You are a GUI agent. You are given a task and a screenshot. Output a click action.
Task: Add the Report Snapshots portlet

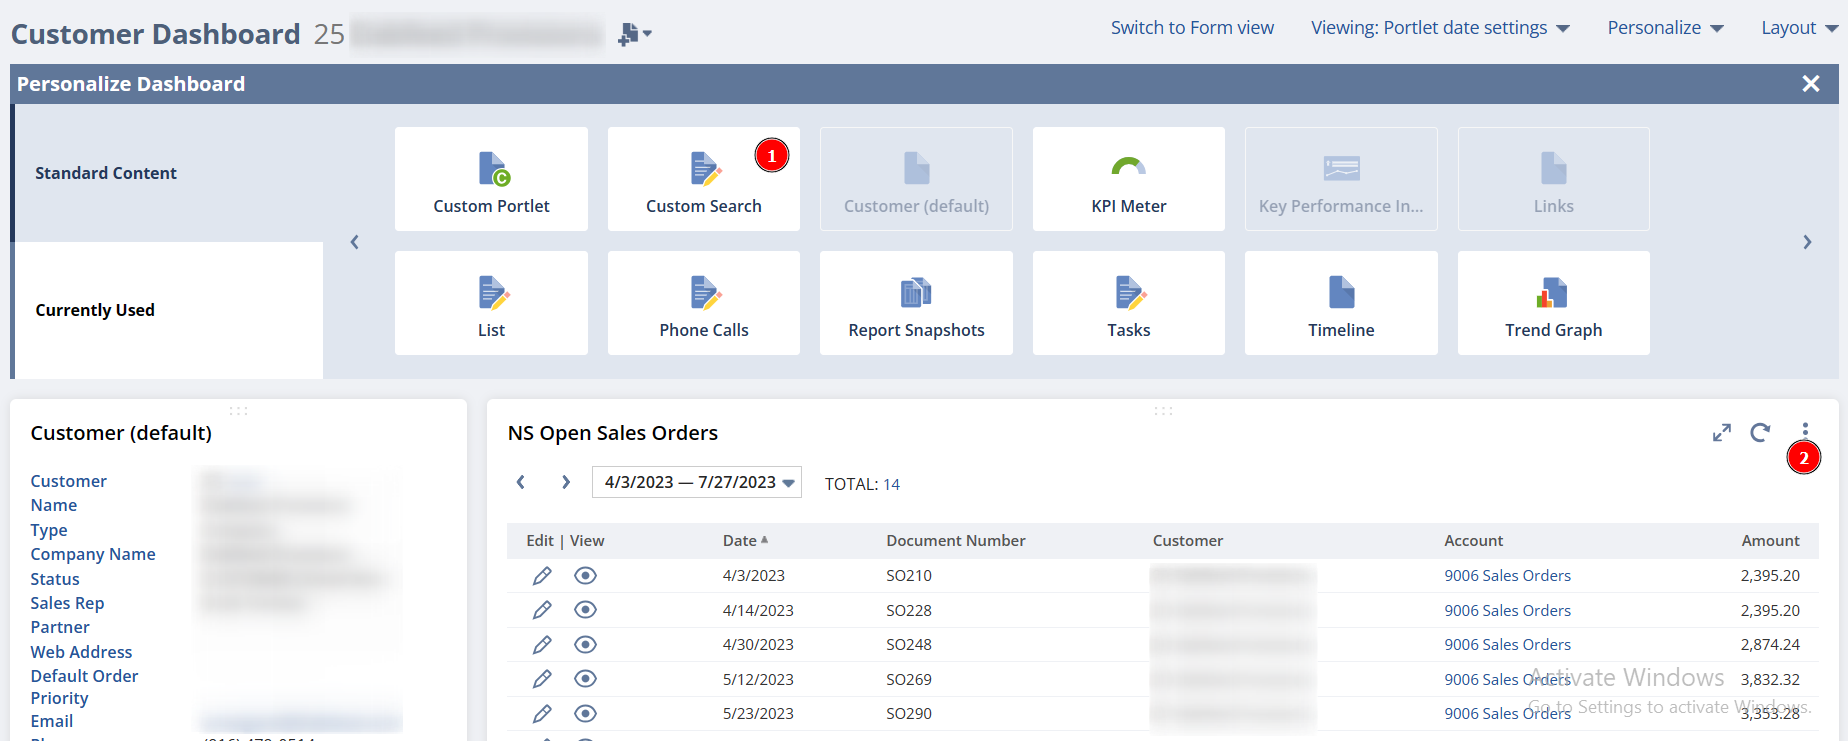pos(916,303)
